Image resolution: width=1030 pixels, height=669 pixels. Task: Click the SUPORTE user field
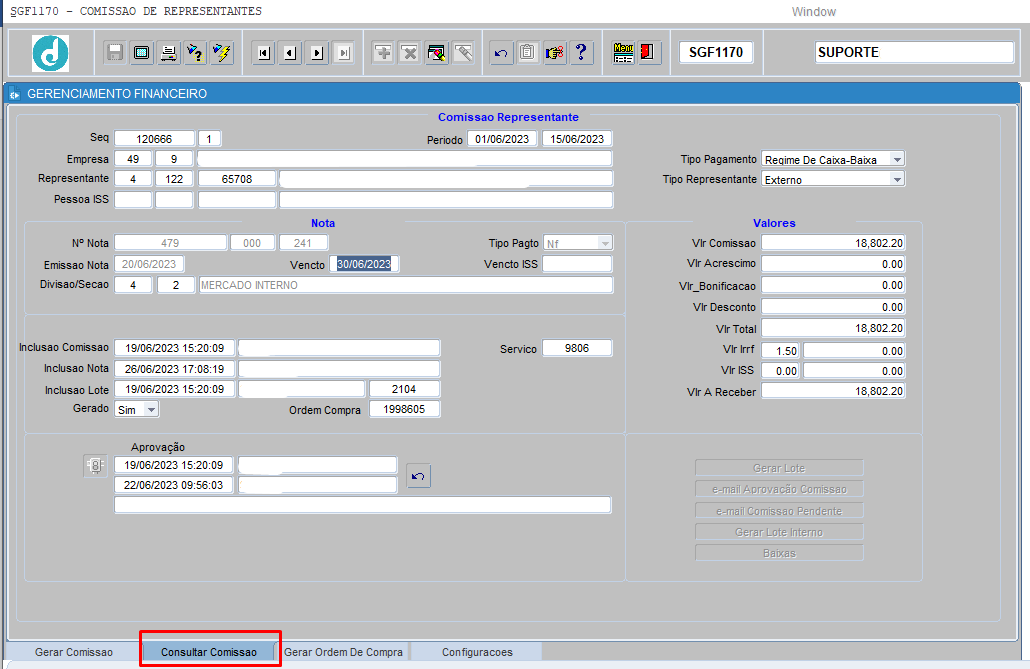pyautogui.click(x=914, y=52)
